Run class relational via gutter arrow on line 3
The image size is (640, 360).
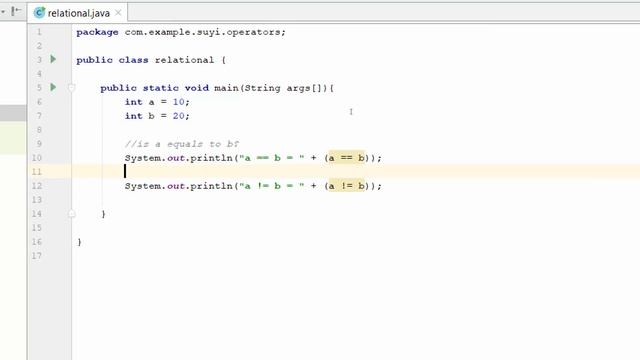coord(53,60)
